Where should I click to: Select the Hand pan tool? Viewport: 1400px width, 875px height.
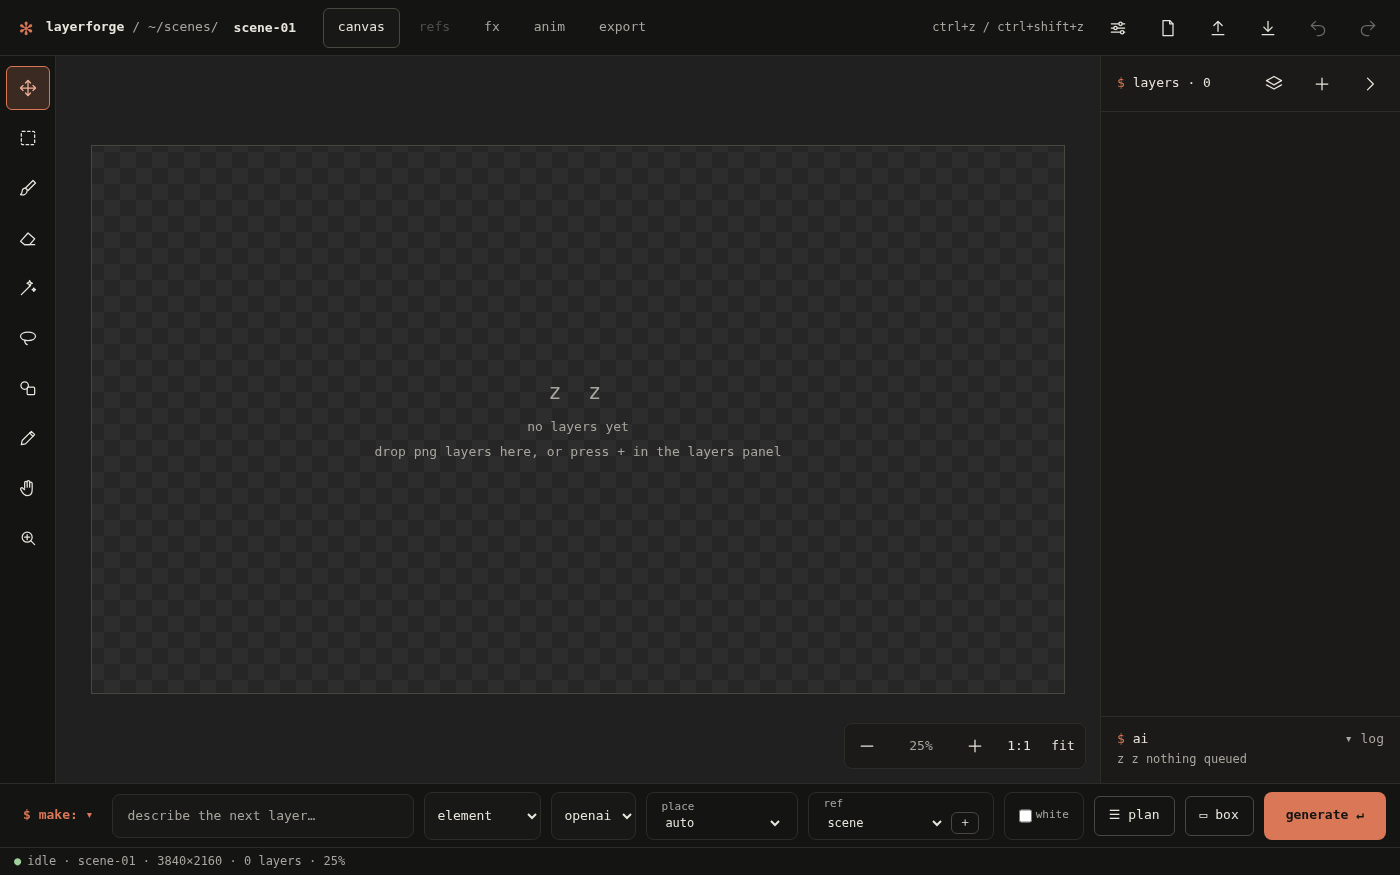(x=28, y=488)
